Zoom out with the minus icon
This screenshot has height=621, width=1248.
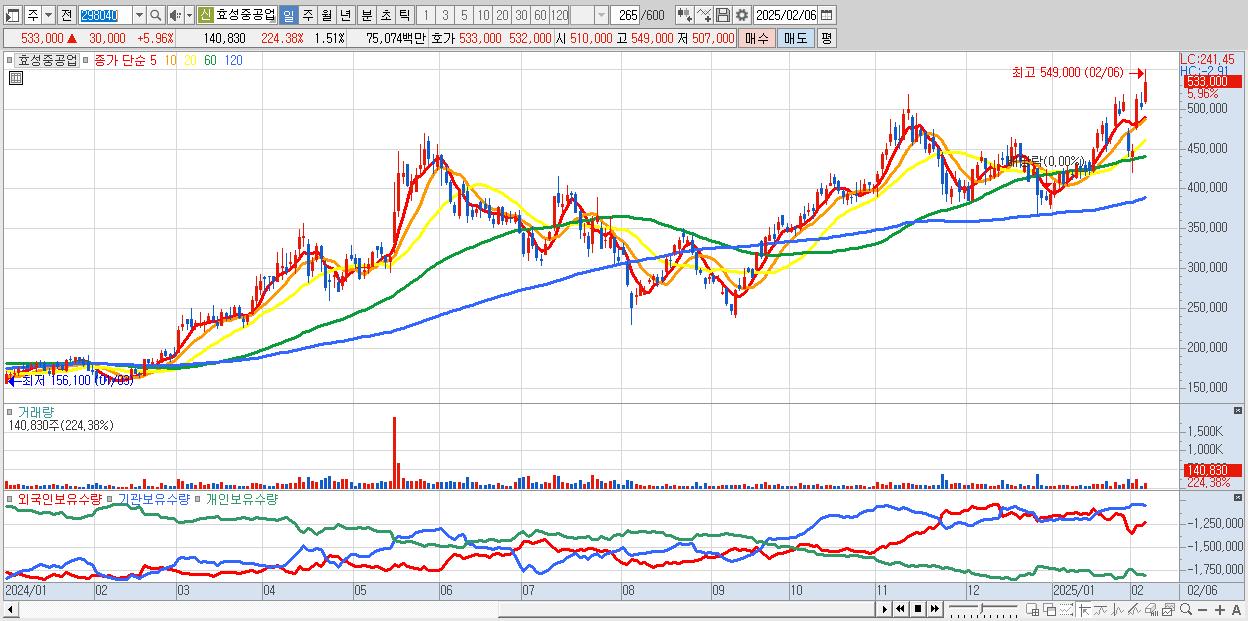point(1202,609)
